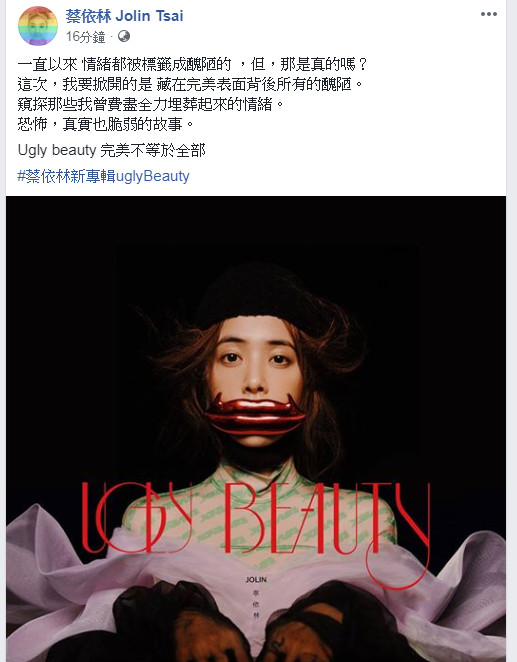
Task: Open the rainbow profile picture avatar
Action: [38, 26]
